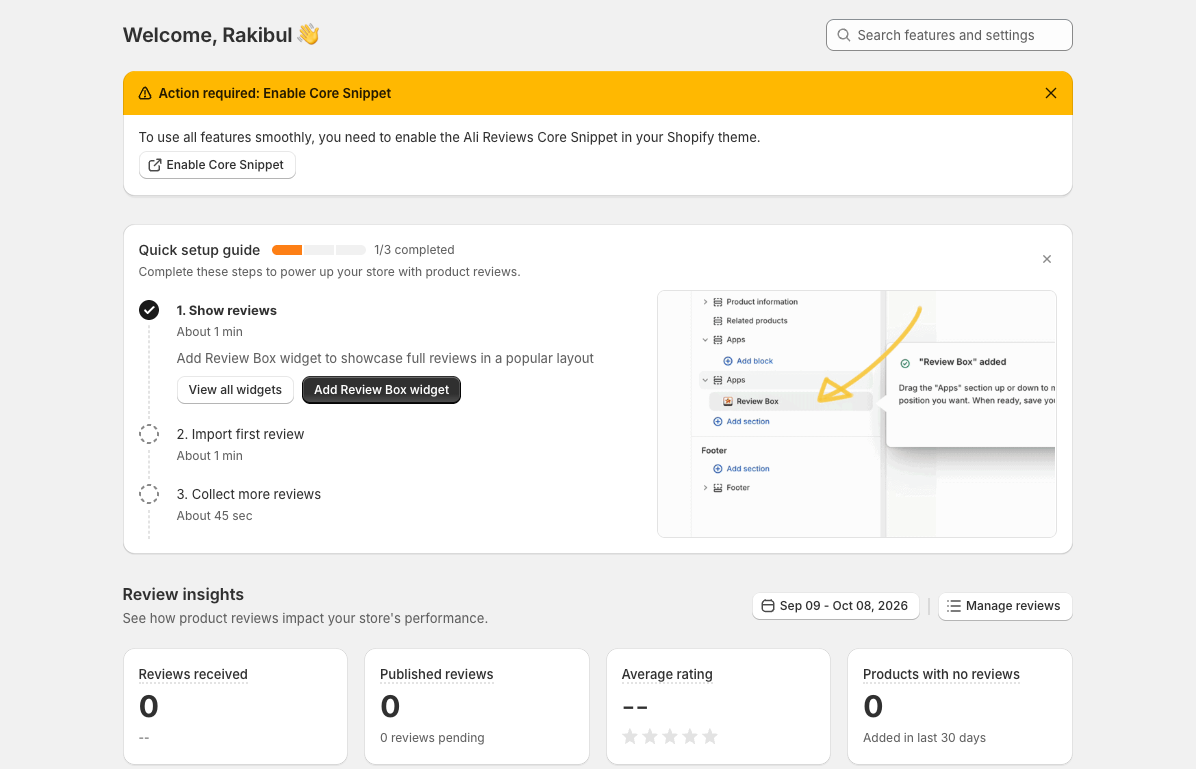This screenshot has height=769, width=1196.
Task: Click the Review insights heading
Action: (183, 594)
